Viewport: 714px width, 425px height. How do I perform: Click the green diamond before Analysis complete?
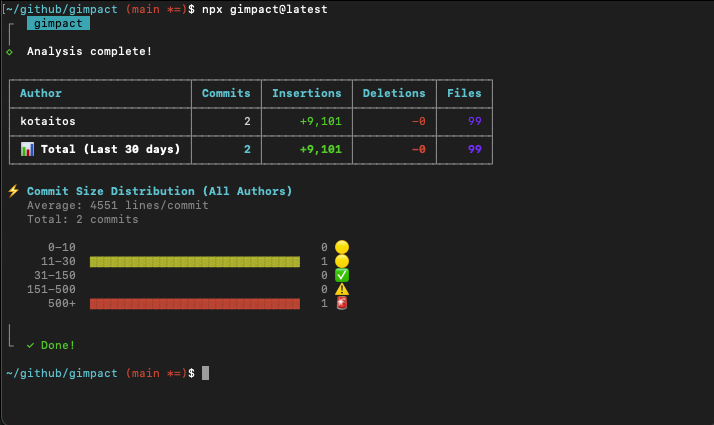[x=9, y=52]
